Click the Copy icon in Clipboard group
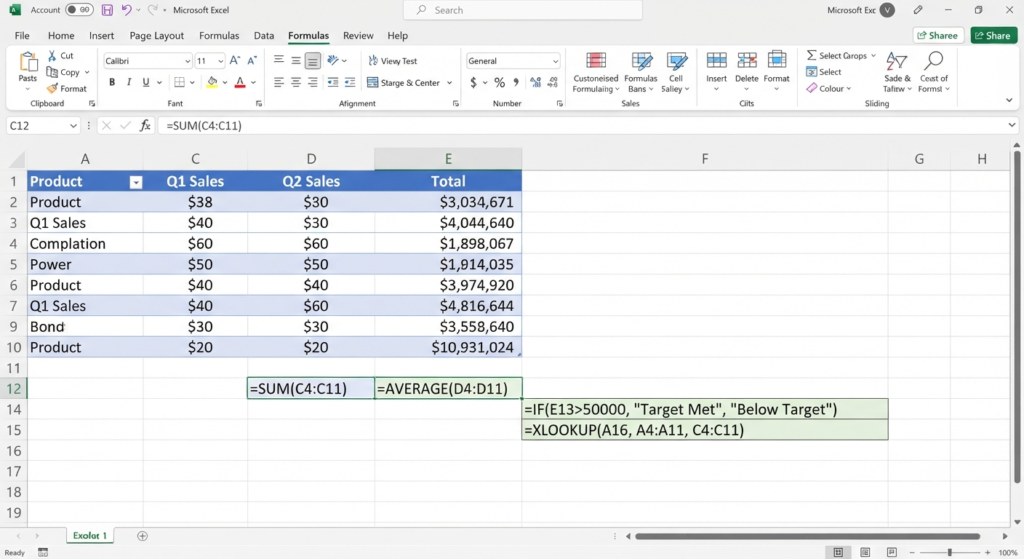Viewport: 1024px width, 559px height. tap(52, 72)
